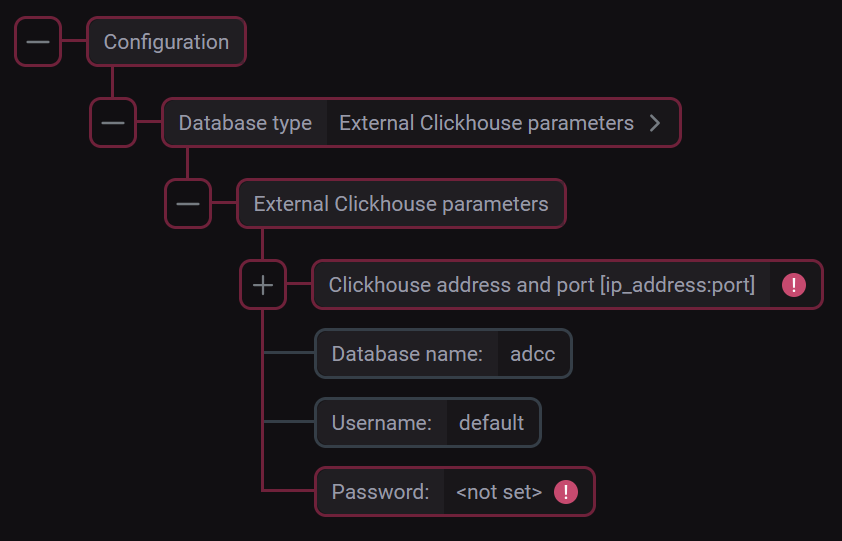The width and height of the screenshot is (842, 541).
Task: Select the Database type label
Action: click(x=245, y=123)
